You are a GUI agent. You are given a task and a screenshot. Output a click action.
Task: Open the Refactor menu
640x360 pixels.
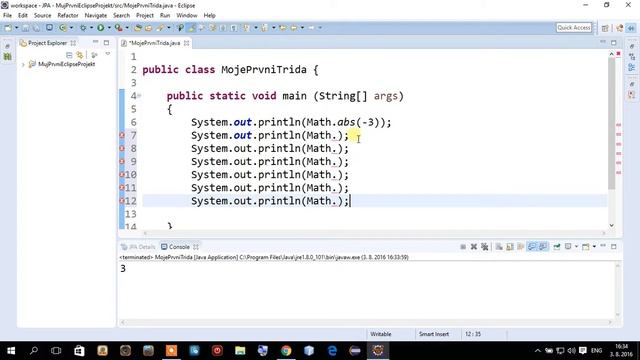pyautogui.click(x=68, y=16)
